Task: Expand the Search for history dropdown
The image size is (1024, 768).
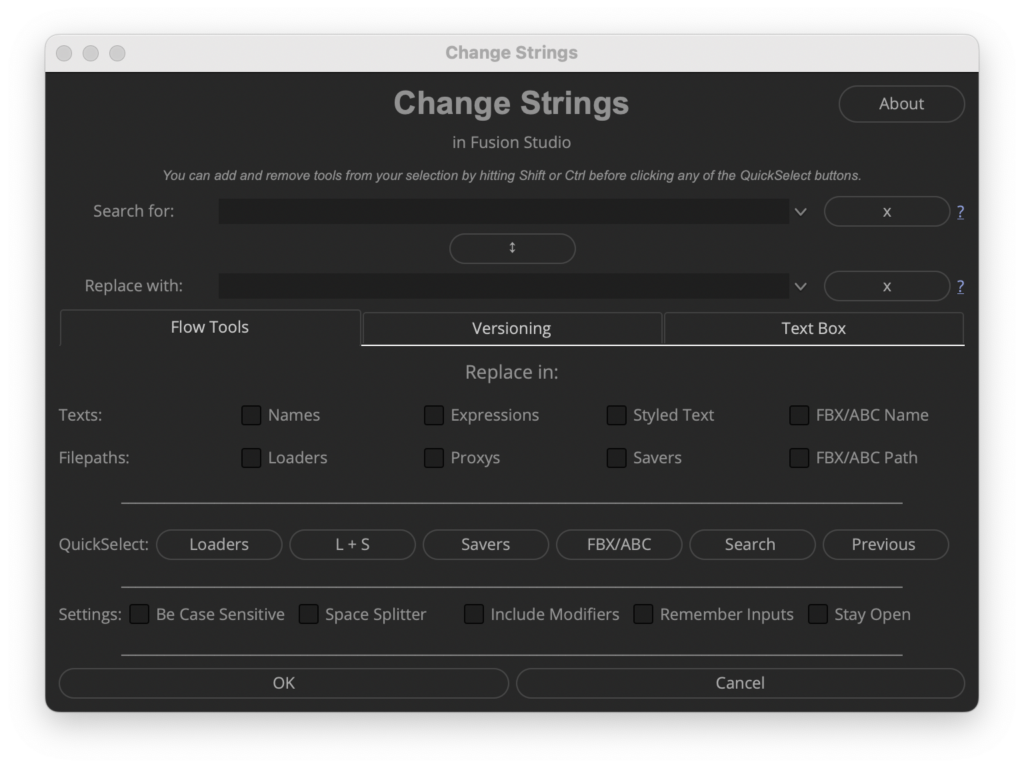Action: tap(801, 212)
